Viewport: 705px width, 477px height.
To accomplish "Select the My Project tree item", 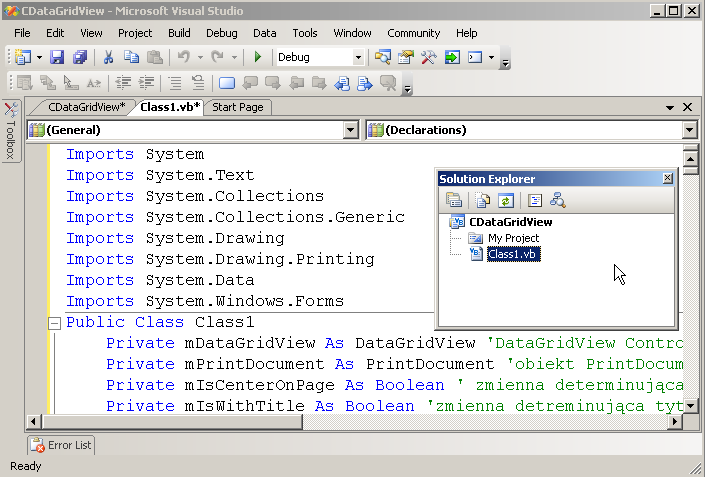I will [x=513, y=238].
